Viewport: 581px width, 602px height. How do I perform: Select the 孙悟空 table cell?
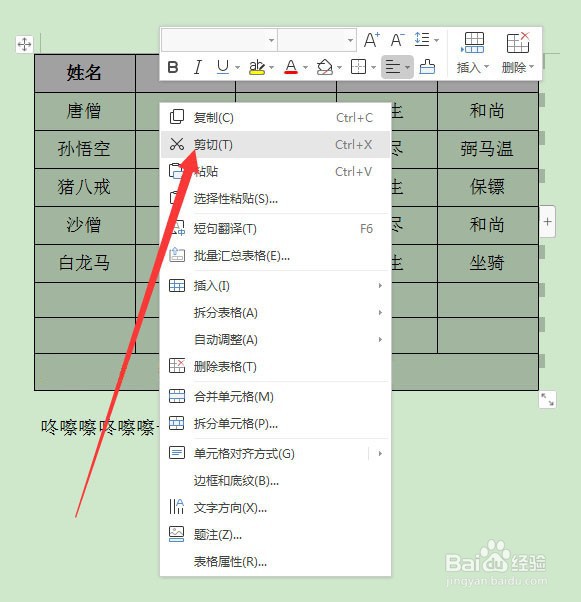(x=85, y=149)
